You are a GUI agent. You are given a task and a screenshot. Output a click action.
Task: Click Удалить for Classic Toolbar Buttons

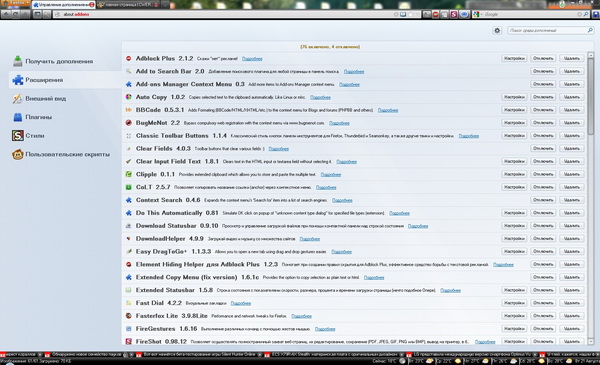(572, 135)
